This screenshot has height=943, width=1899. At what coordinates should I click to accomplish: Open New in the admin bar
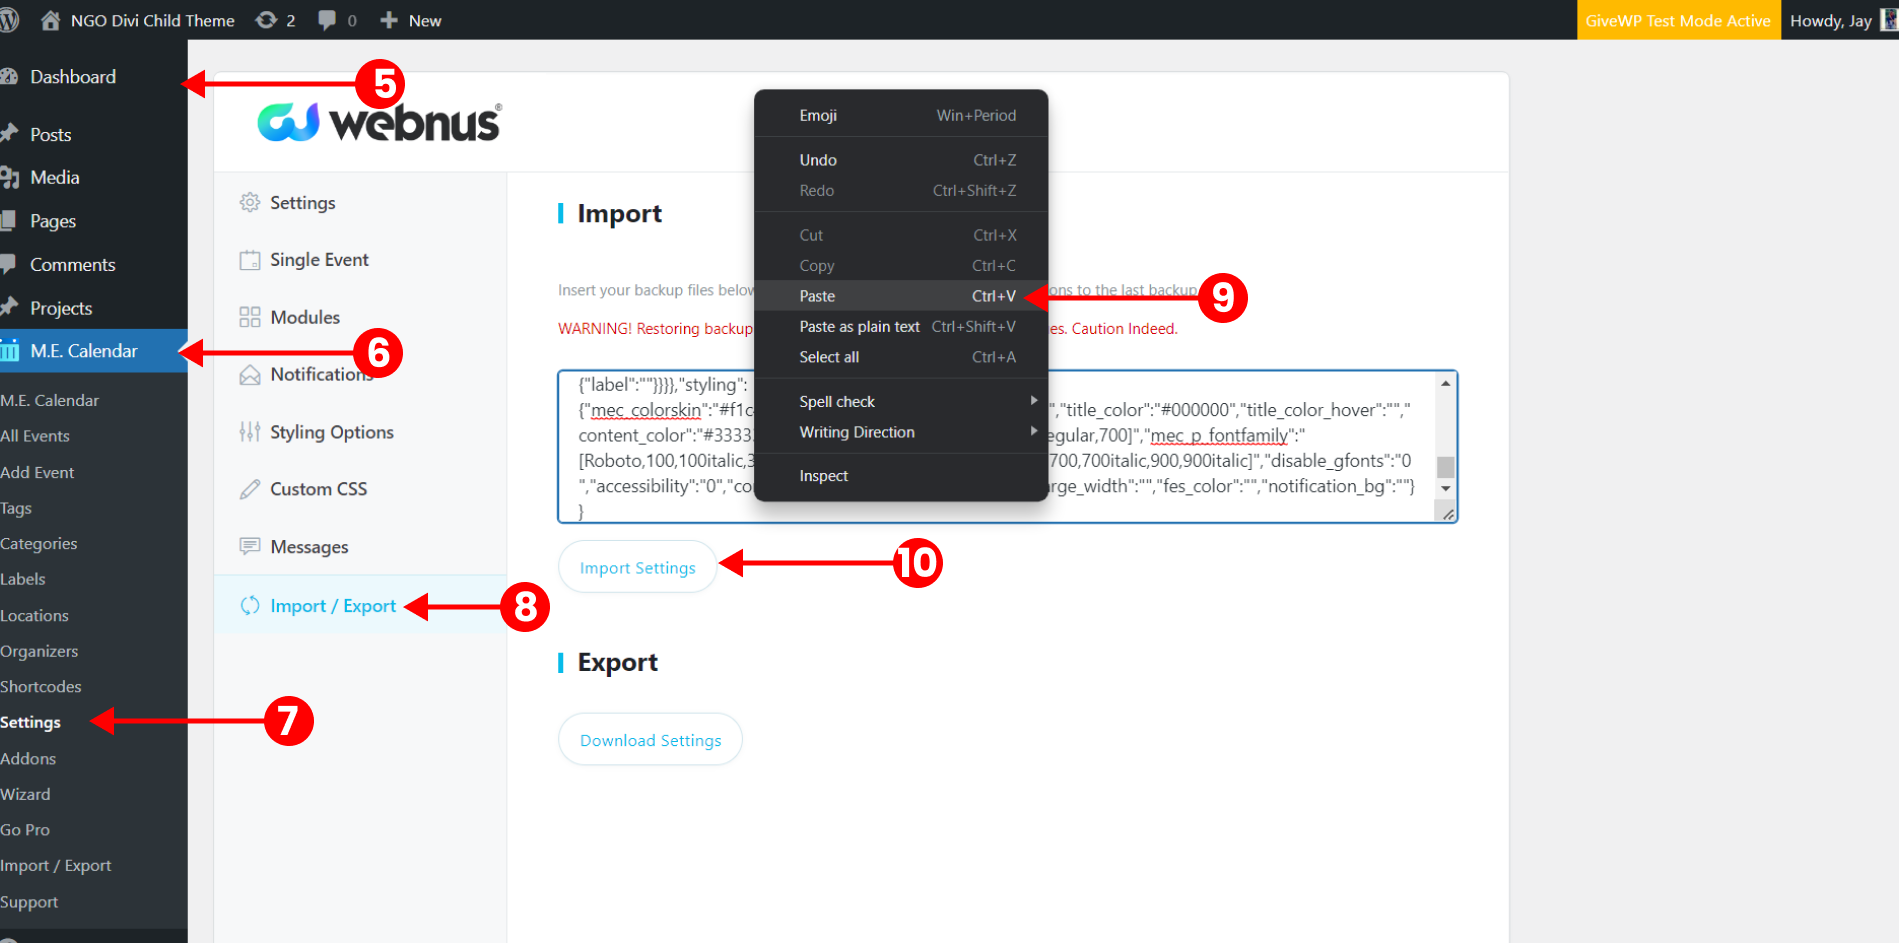(411, 20)
